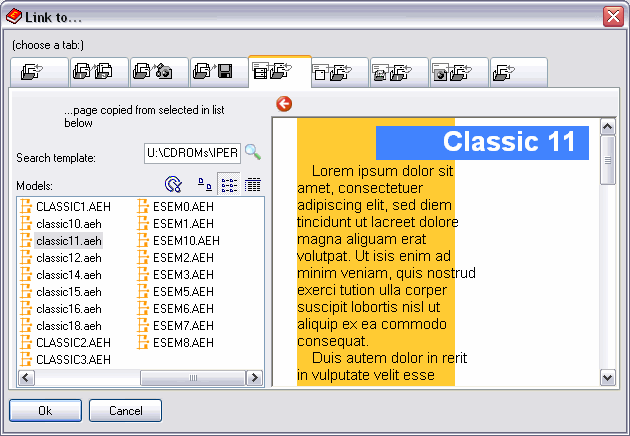Image resolution: width=630 pixels, height=436 pixels.
Task: Select classic14.aeh in the models list
Action: pos(68,275)
